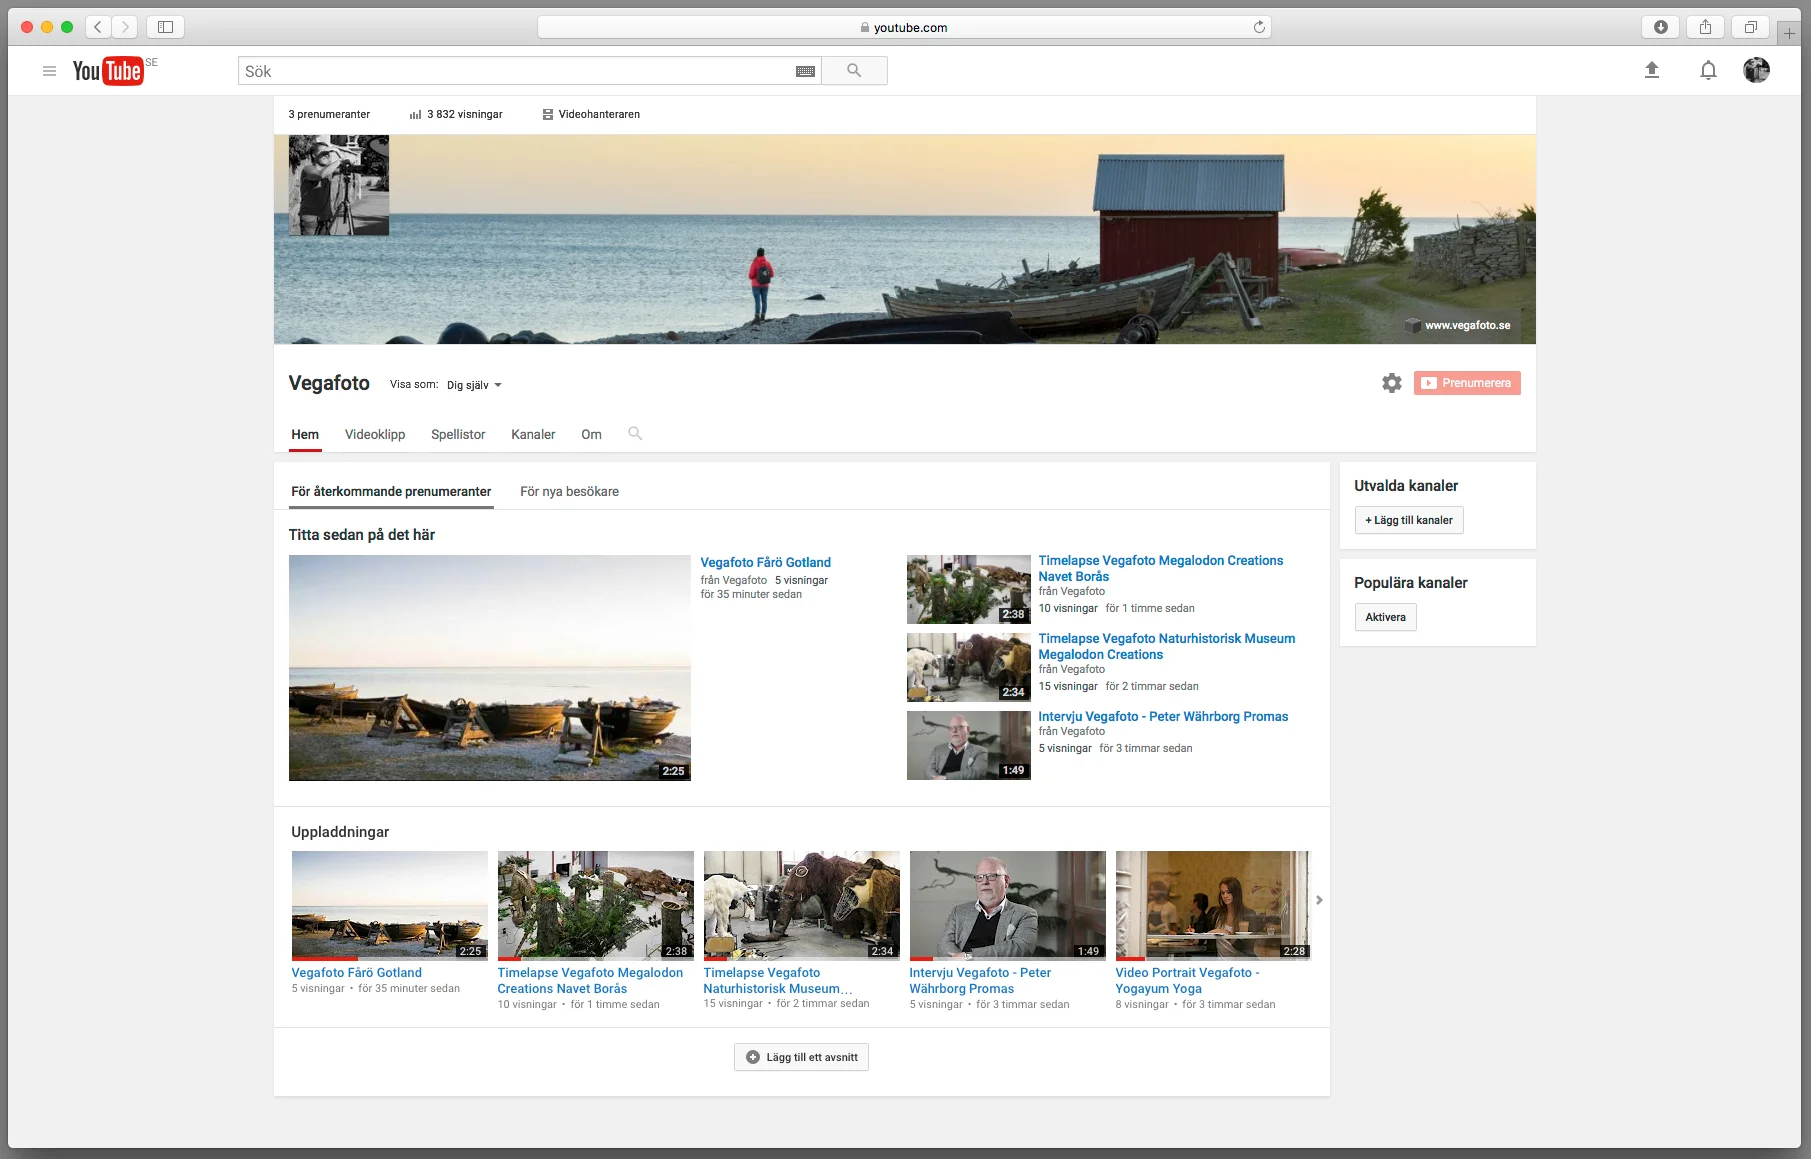Click the channel profile picture
1811x1159 pixels.
(x=339, y=186)
